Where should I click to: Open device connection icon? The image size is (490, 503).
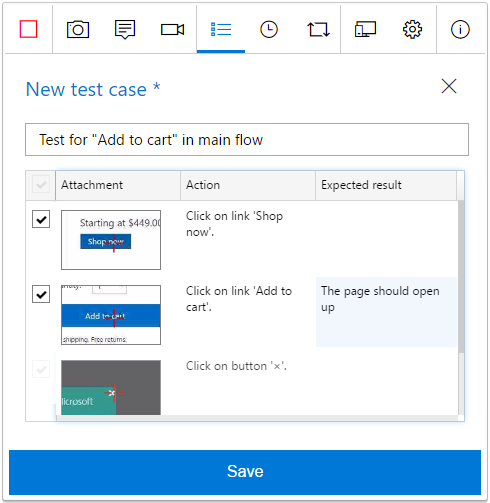365,29
